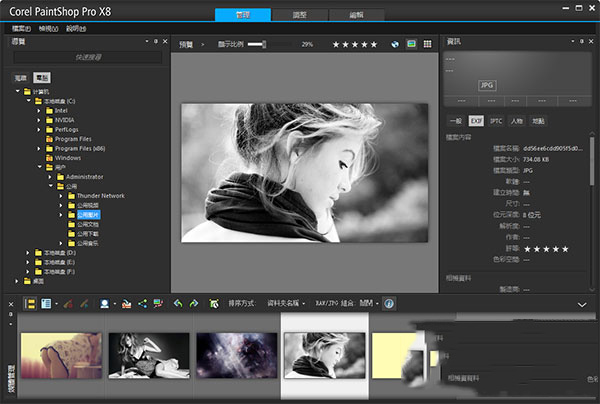Expand the Thunder Network folder
Image resolution: width=600 pixels, height=404 pixels.
click(61, 196)
